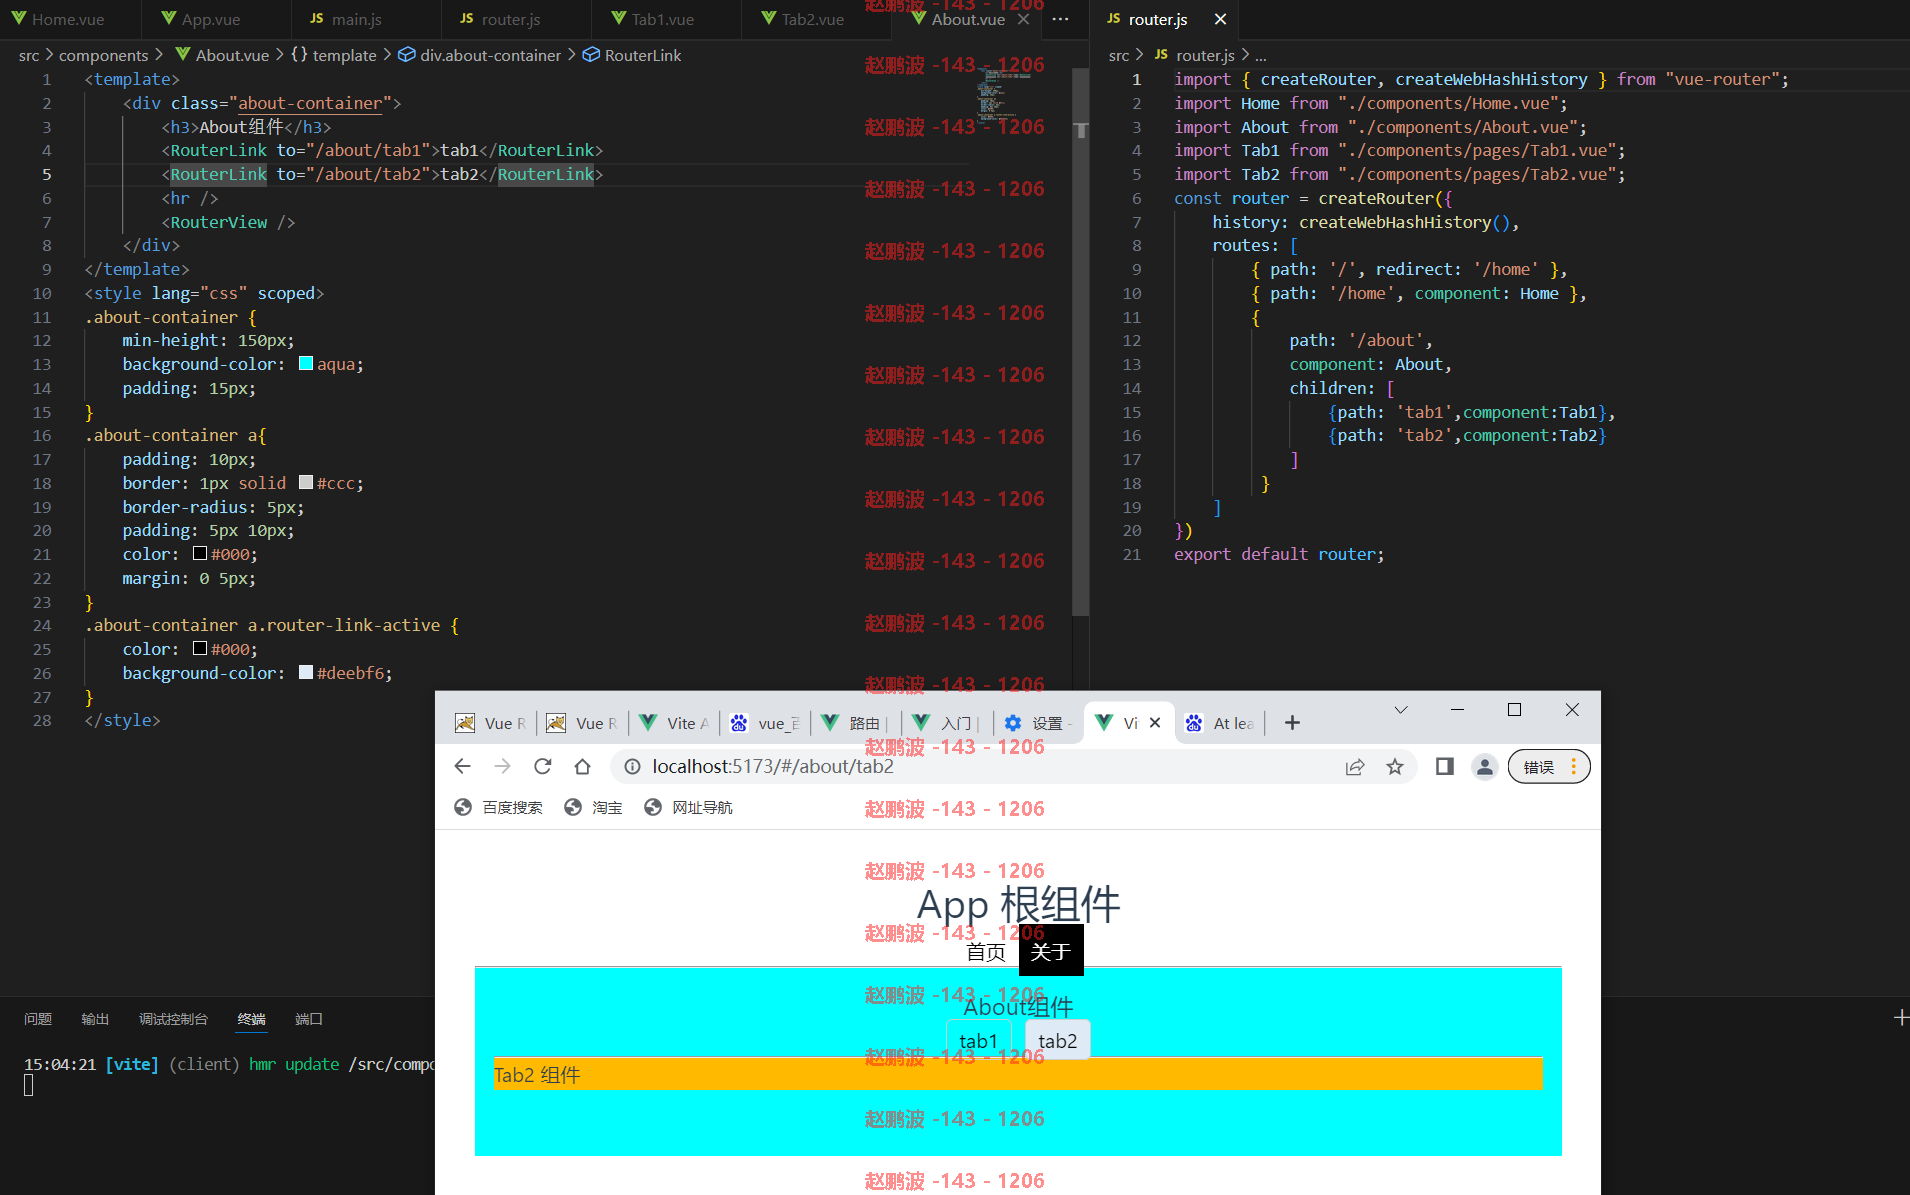Image resolution: width=1910 pixels, height=1195 pixels.
Task: Expand the browser tab search chevron
Action: click(1401, 710)
